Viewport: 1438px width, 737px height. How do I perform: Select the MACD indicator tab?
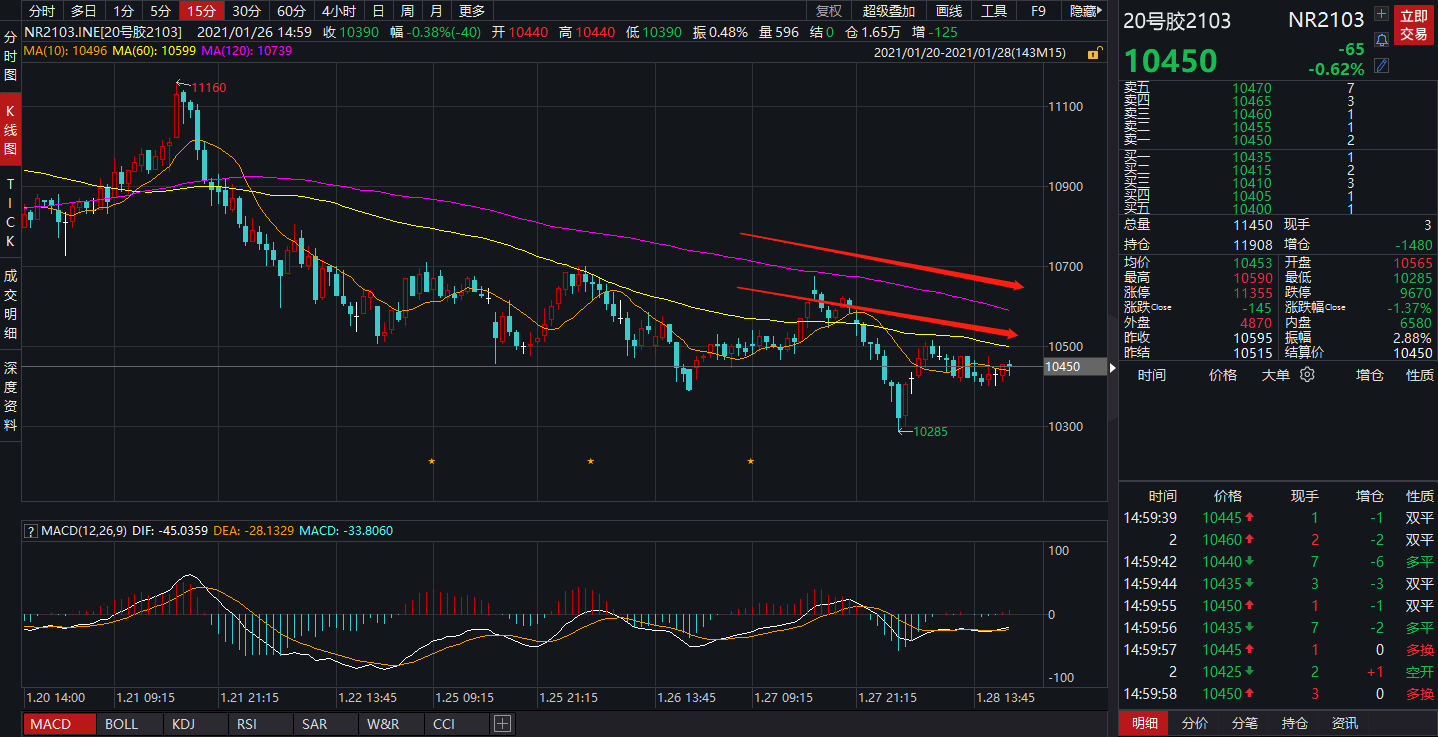click(59, 723)
